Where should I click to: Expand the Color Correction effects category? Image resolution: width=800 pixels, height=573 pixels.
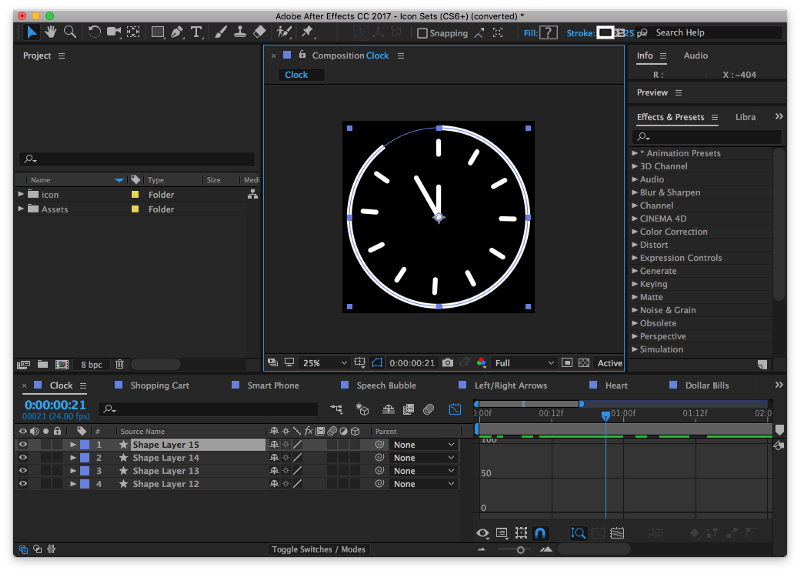point(635,232)
